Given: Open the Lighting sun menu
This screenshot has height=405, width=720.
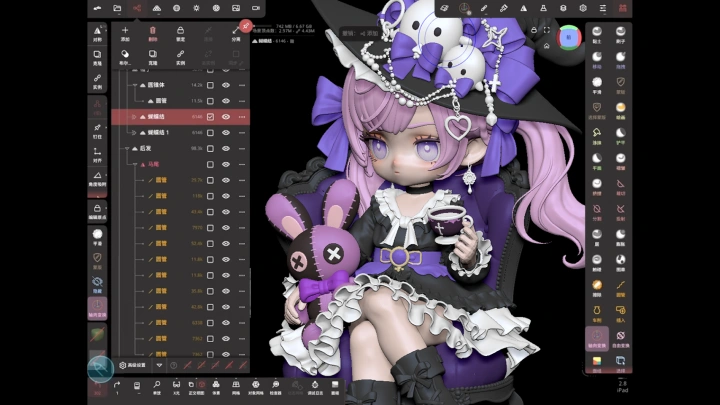Looking at the screenshot, I should 196,8.
